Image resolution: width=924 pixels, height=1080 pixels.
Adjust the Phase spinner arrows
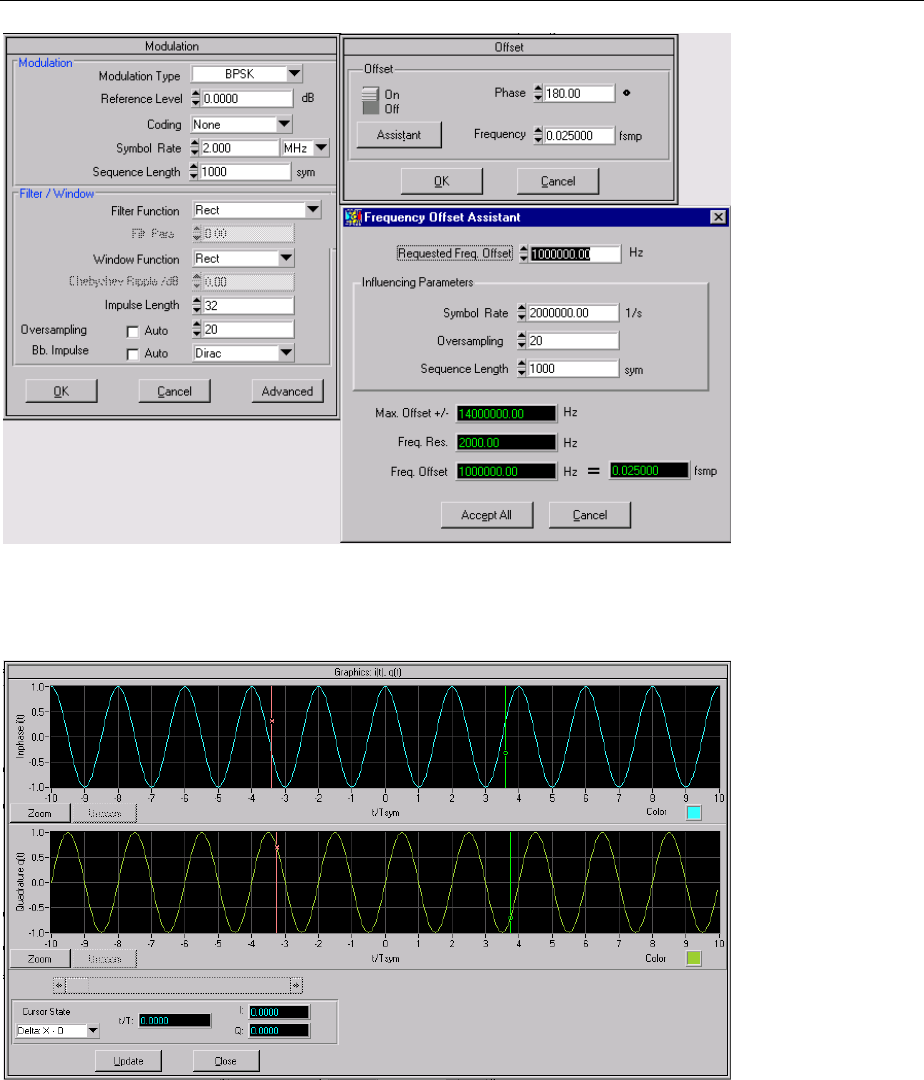pos(538,93)
